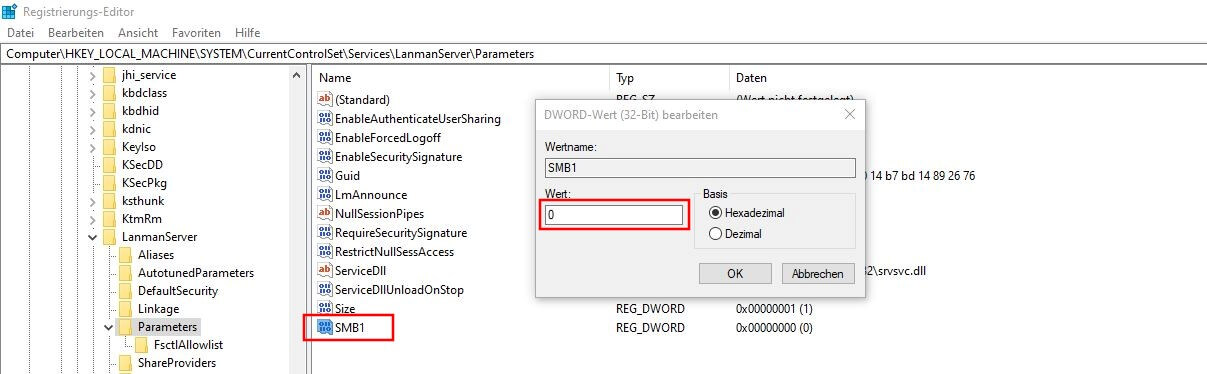This screenshot has width=1207, height=374.
Task: Select the kbdclass folder icon
Action: (x=109, y=93)
